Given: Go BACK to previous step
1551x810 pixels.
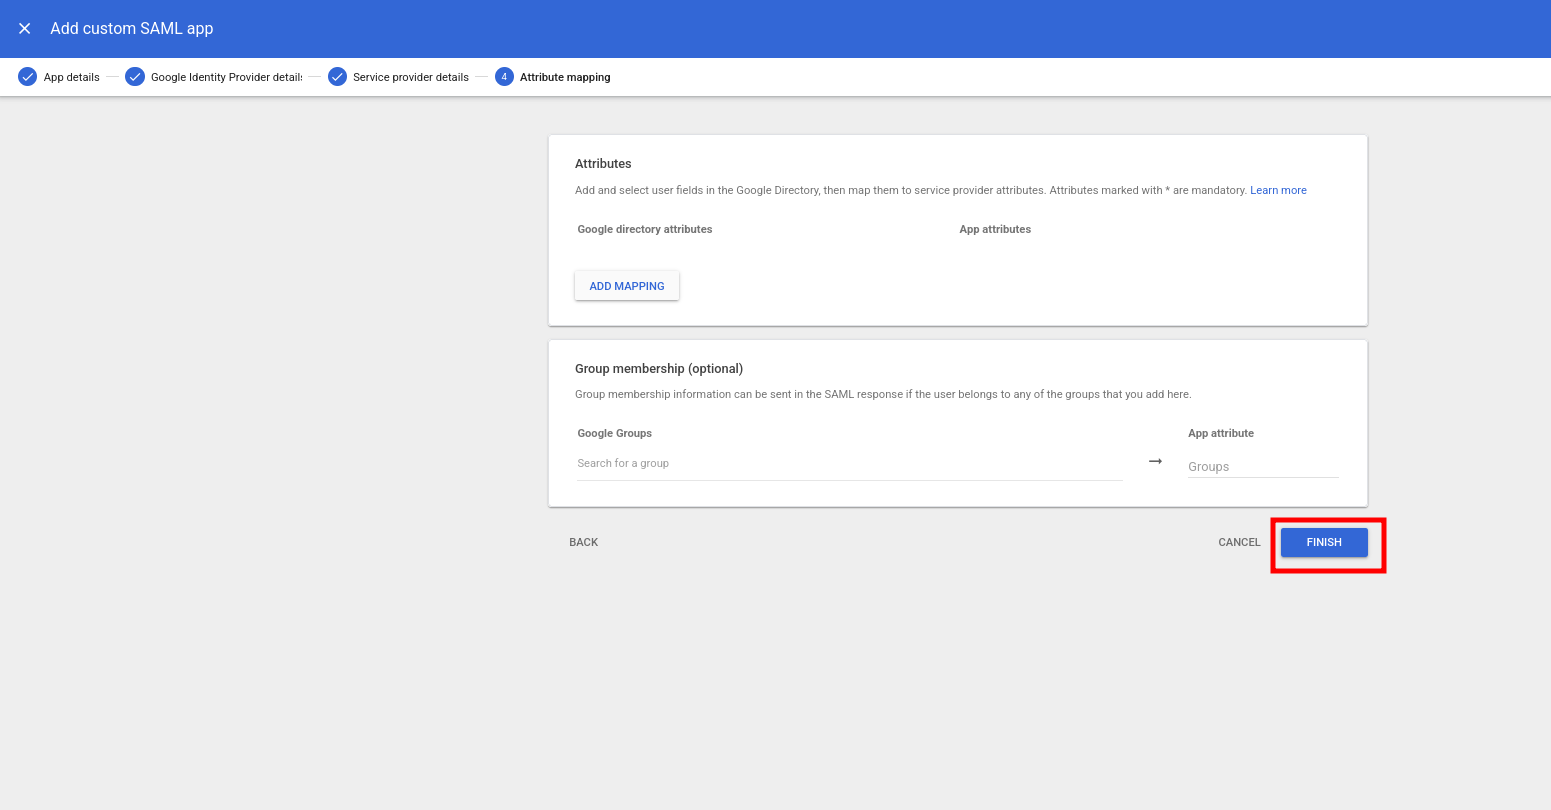Looking at the screenshot, I should tap(584, 542).
